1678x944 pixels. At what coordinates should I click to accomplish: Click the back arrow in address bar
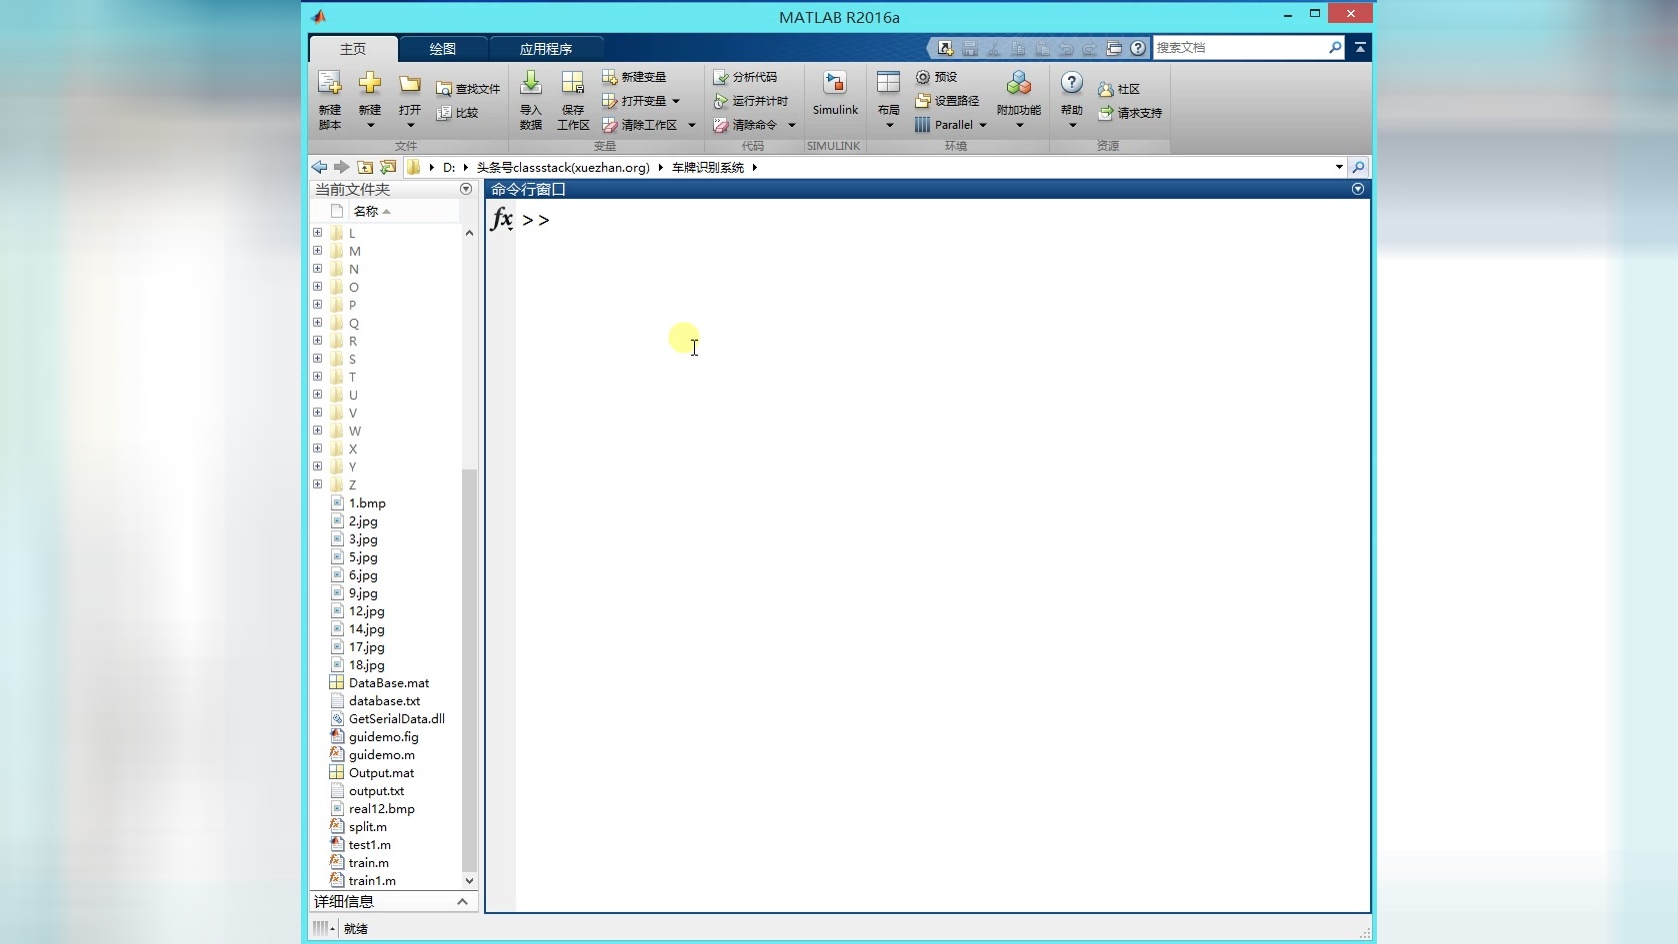(319, 167)
